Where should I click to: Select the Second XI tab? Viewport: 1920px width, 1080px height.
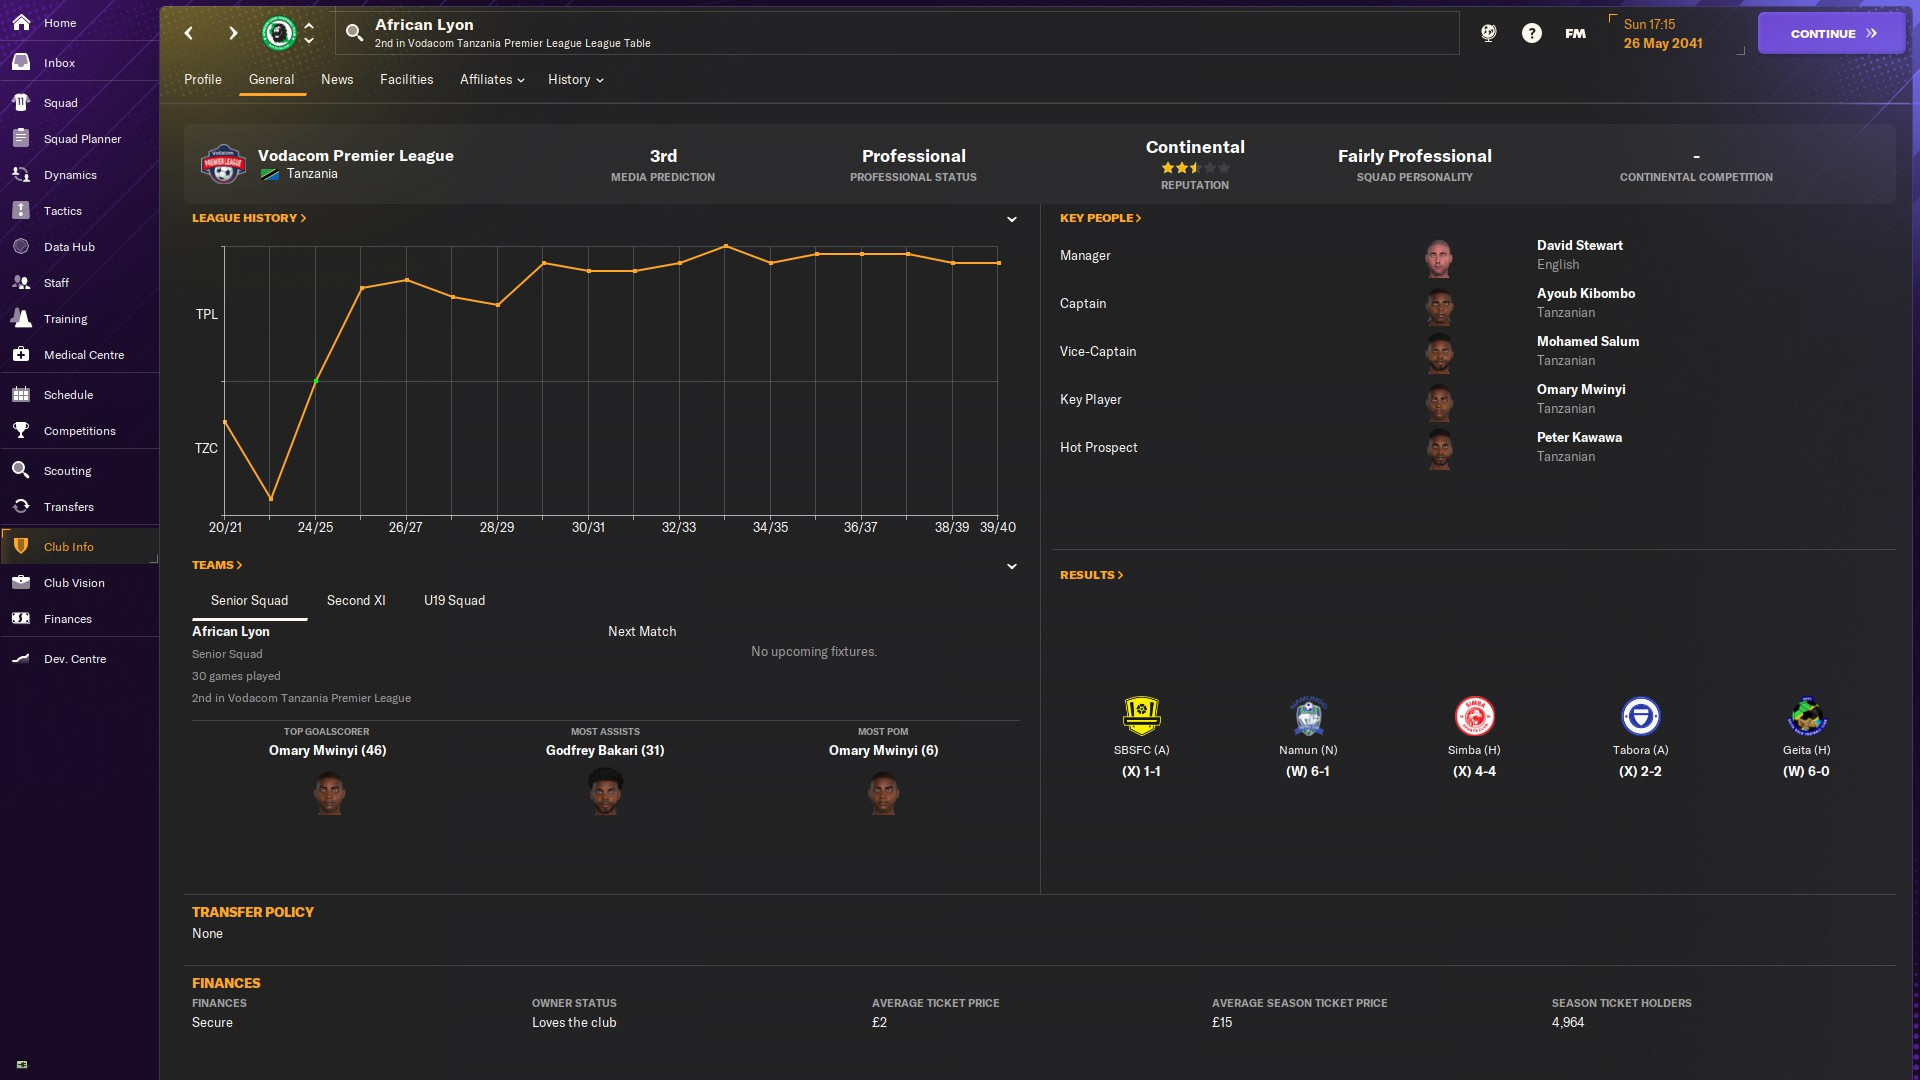(355, 600)
